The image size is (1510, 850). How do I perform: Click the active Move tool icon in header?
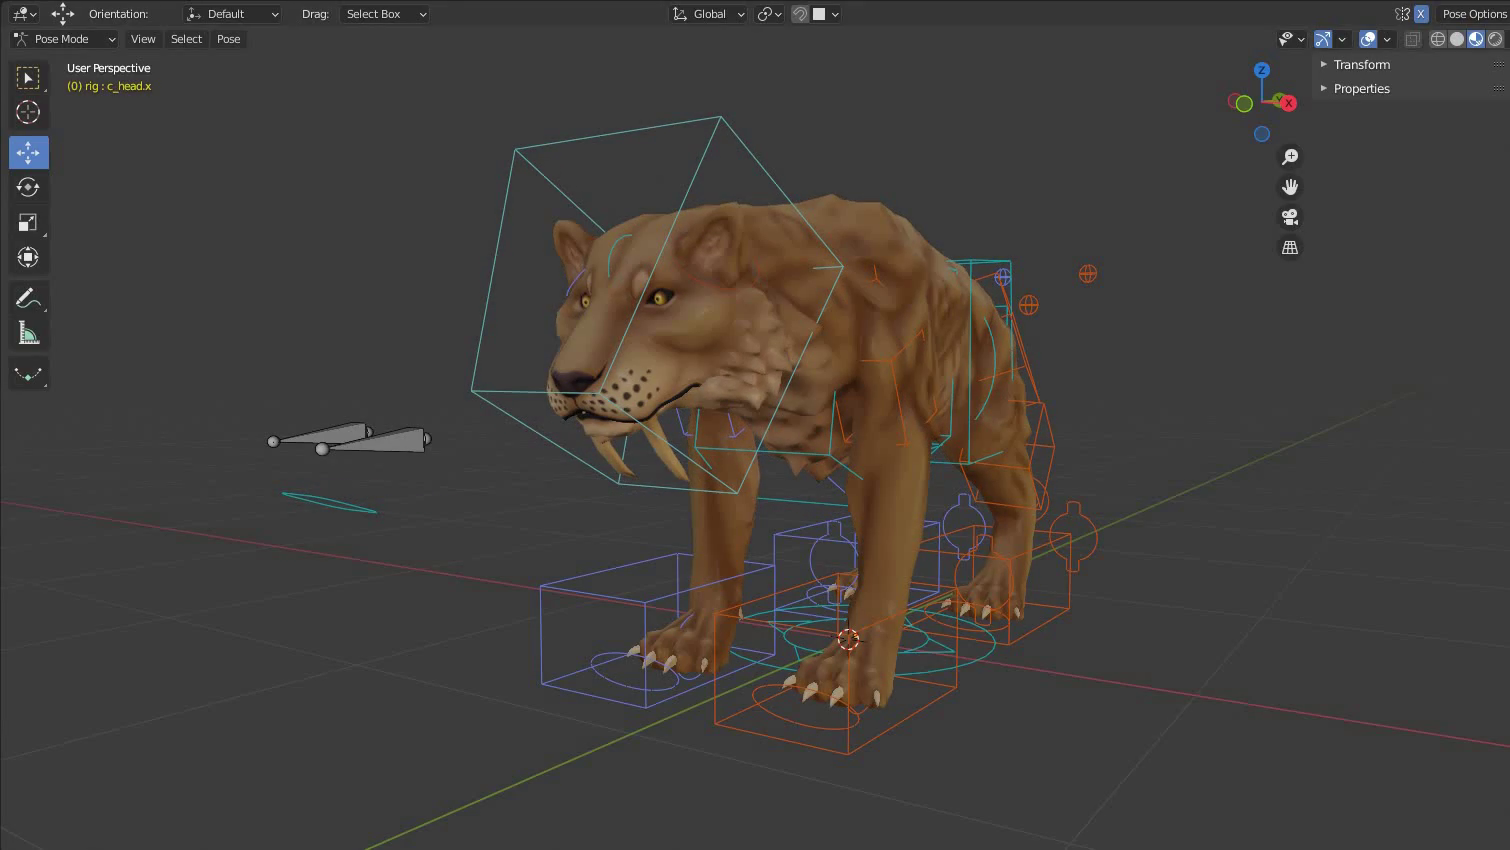click(63, 14)
